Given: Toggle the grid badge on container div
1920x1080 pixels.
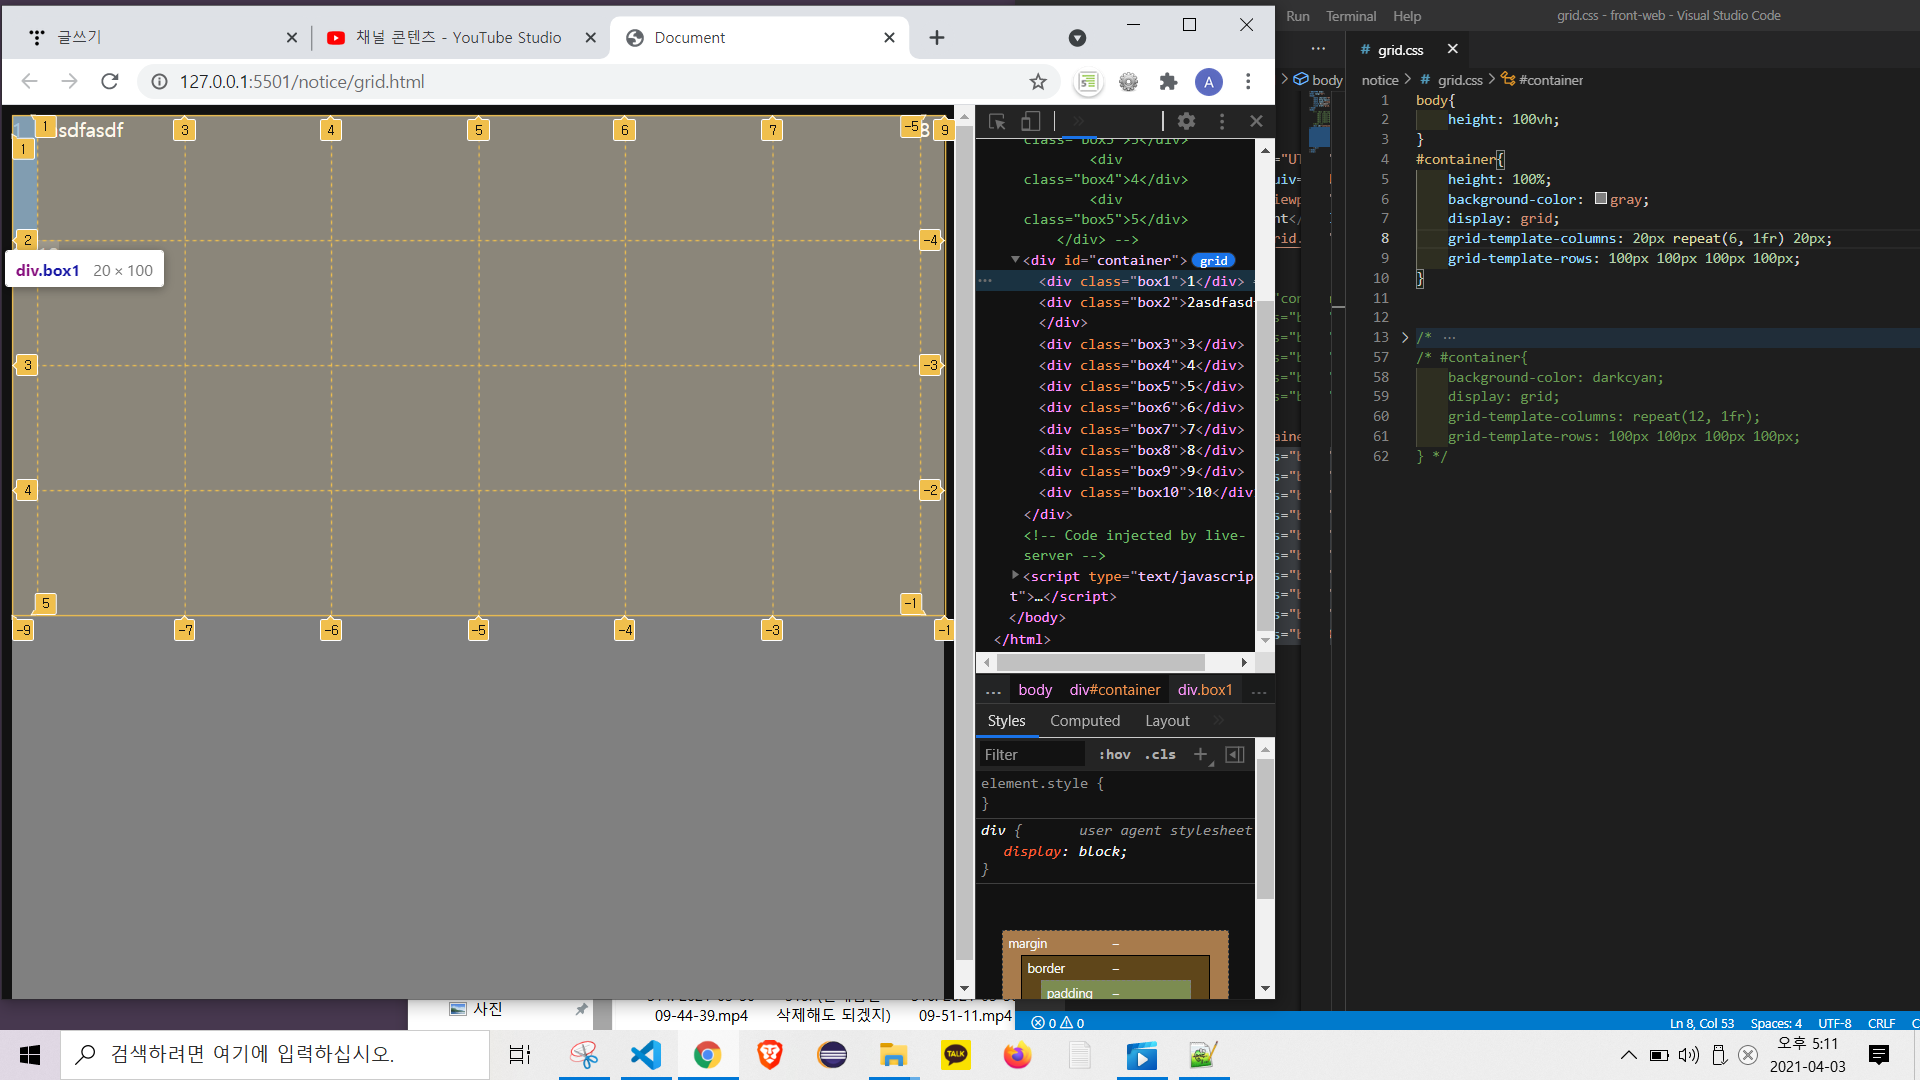Looking at the screenshot, I should [1213, 261].
